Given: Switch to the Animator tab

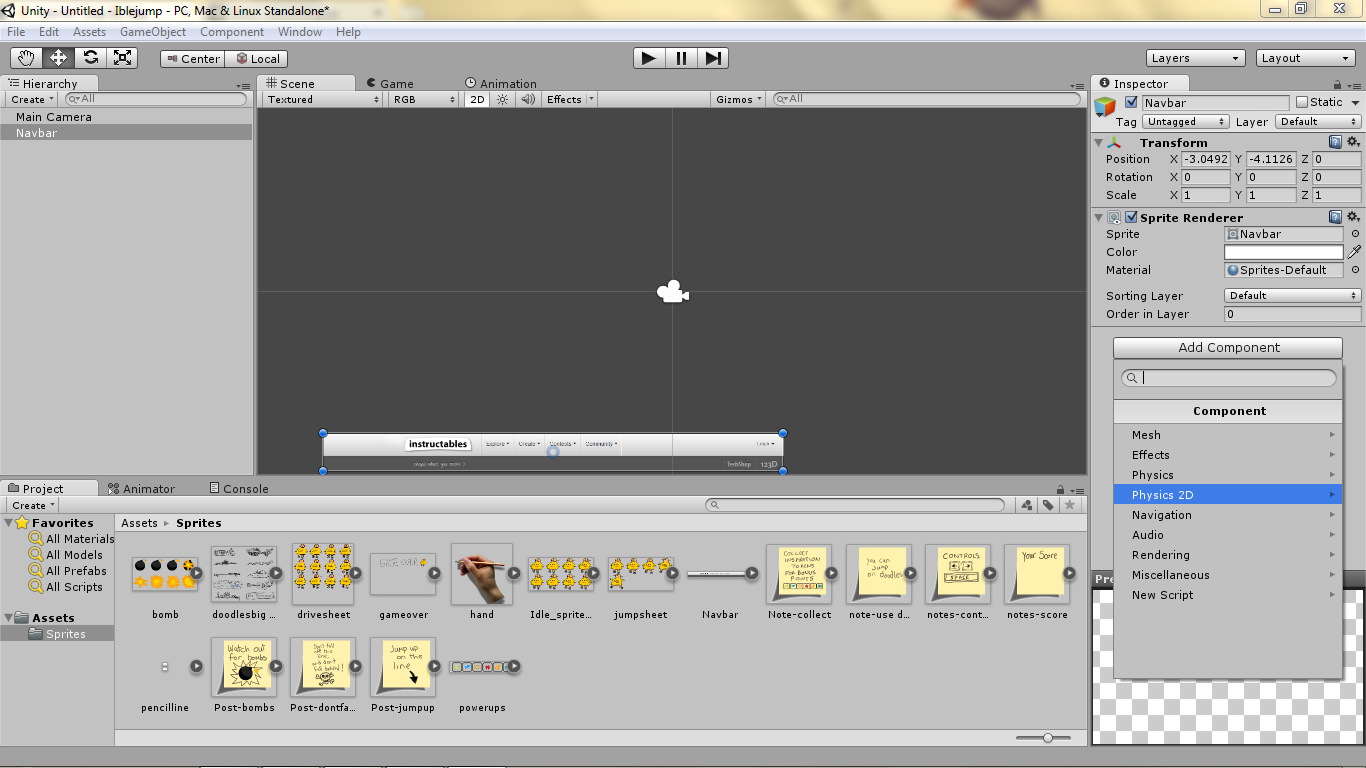Looking at the screenshot, I should 141,489.
